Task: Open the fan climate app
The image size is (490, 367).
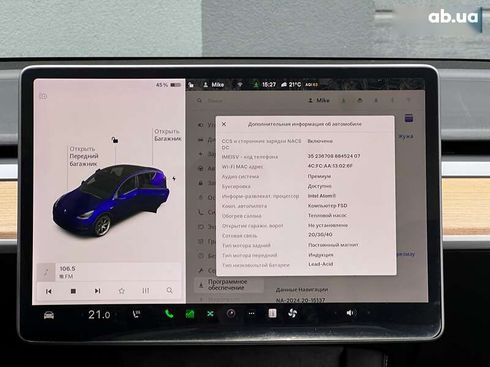Action: click(x=293, y=313)
